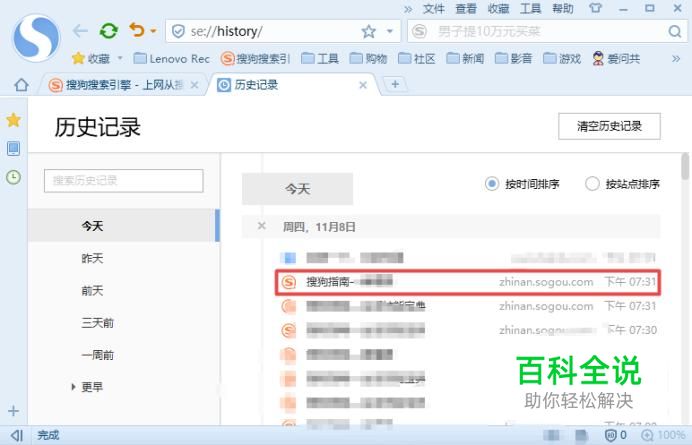Image resolution: width=692 pixels, height=445 pixels.
Task: Open the 购物 bookmark folder
Action: point(368,58)
